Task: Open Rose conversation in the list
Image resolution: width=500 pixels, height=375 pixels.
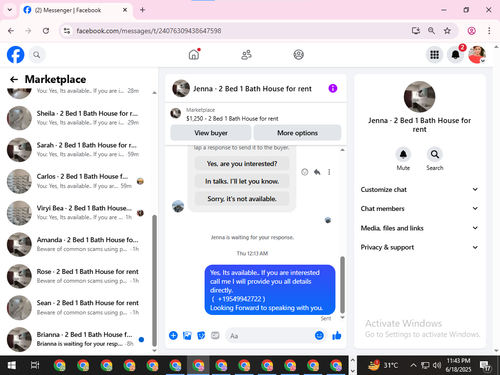Action: [77, 276]
